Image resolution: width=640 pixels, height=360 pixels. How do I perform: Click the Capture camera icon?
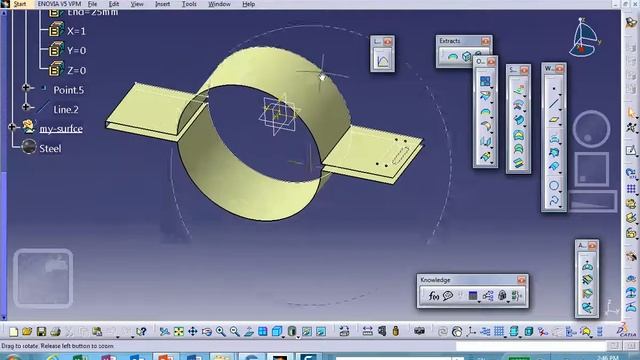tap(419, 331)
